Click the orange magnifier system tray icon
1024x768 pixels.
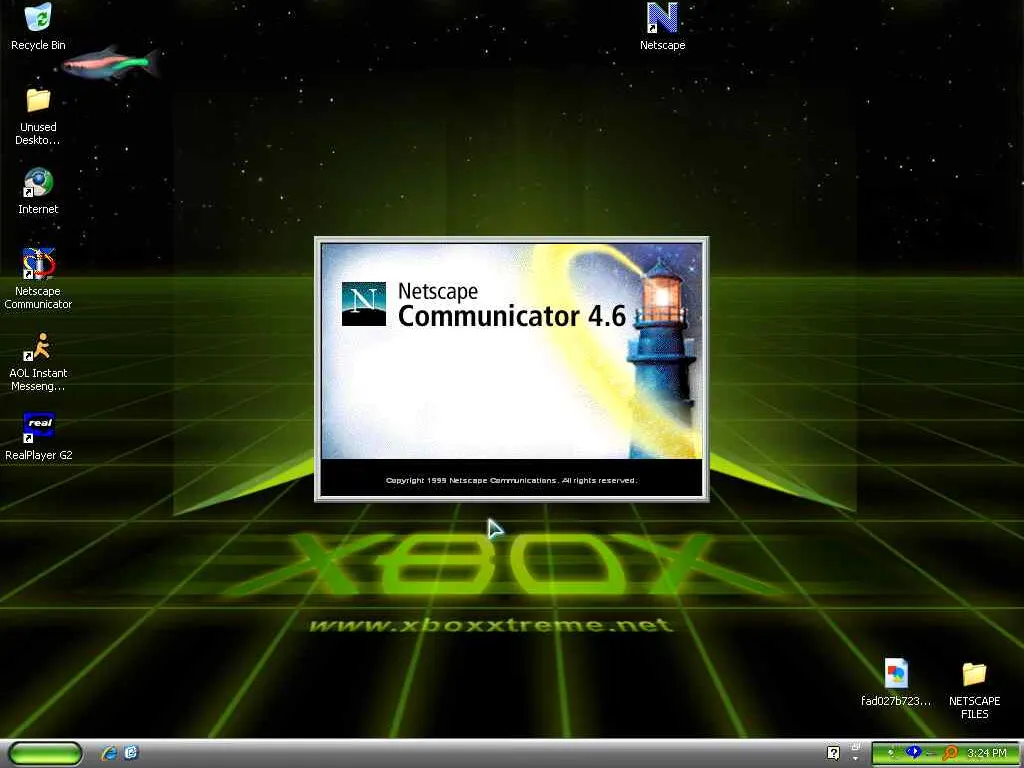point(950,754)
